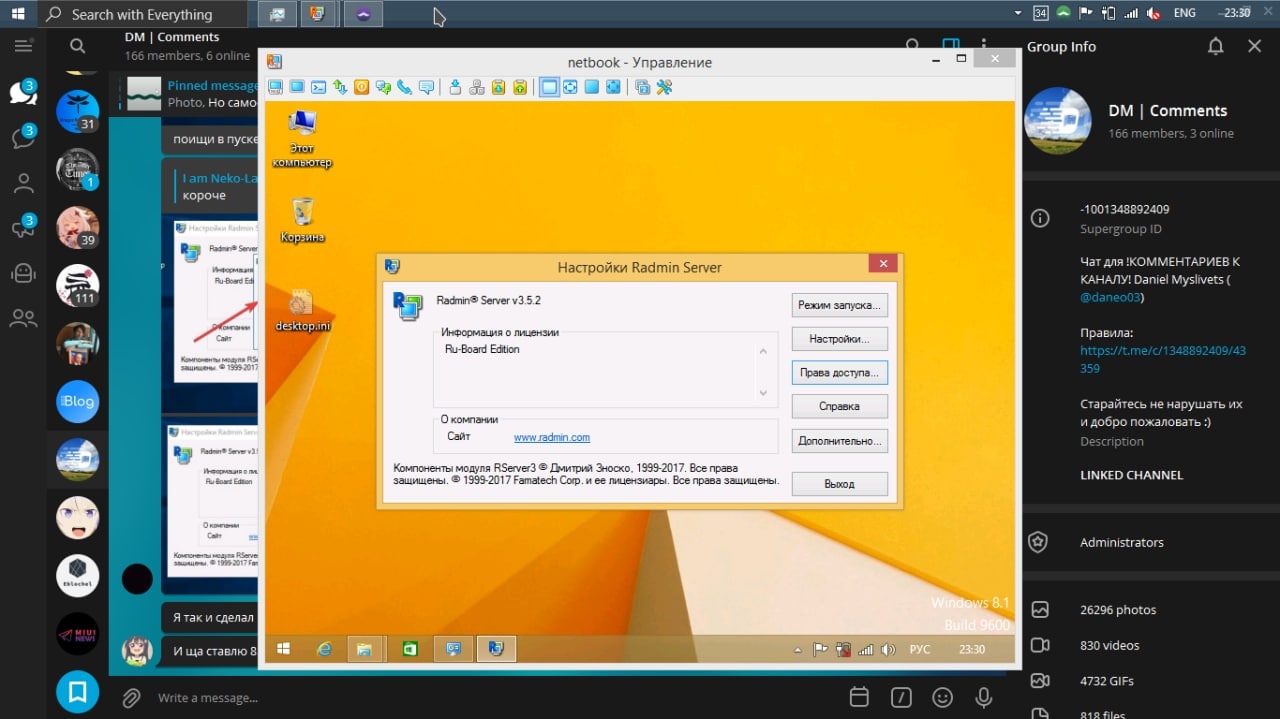Click РУС language indicator on remote taskbar
Image resolution: width=1280 pixels, height=719 pixels.
pos(920,650)
